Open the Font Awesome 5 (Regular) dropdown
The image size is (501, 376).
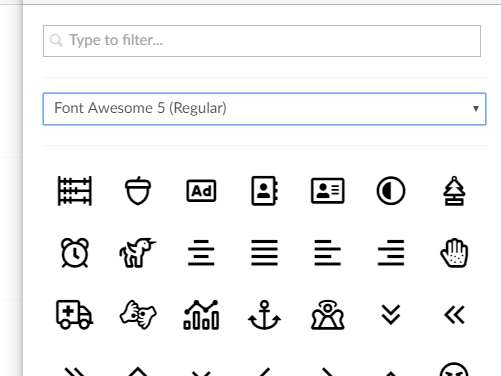[x=264, y=109]
